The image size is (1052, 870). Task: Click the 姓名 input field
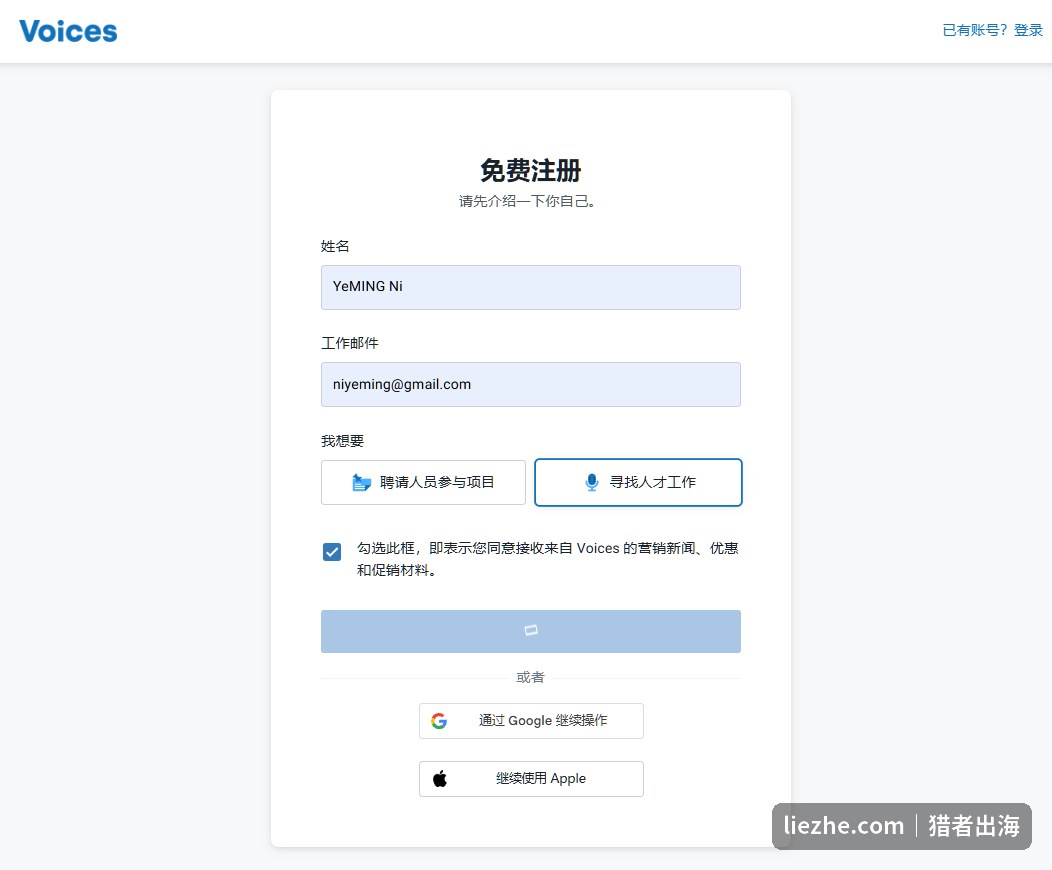tap(531, 287)
